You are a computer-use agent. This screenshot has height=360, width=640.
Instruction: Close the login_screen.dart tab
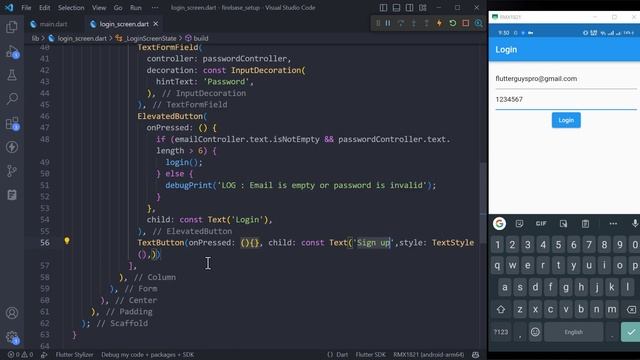[156, 24]
